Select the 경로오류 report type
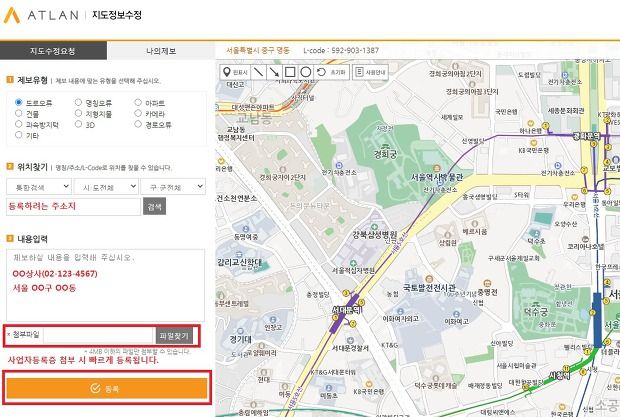Screen dimensions: 620x417 [x=138, y=124]
